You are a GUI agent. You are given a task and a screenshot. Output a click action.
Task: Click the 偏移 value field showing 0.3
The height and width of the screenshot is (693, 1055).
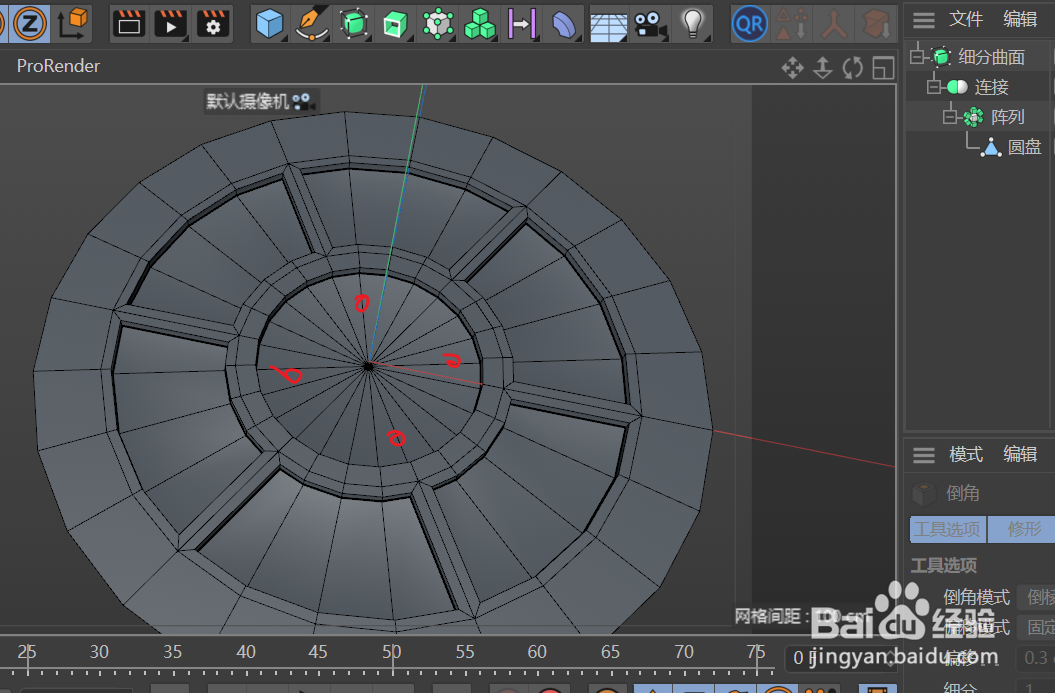coord(1036,657)
